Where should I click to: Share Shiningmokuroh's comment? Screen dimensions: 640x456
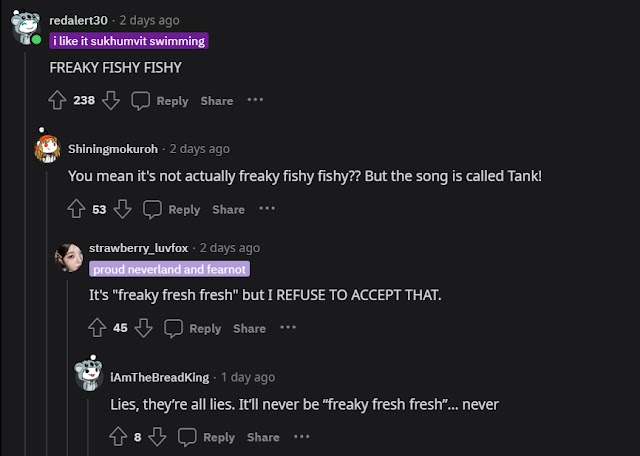(x=228, y=209)
